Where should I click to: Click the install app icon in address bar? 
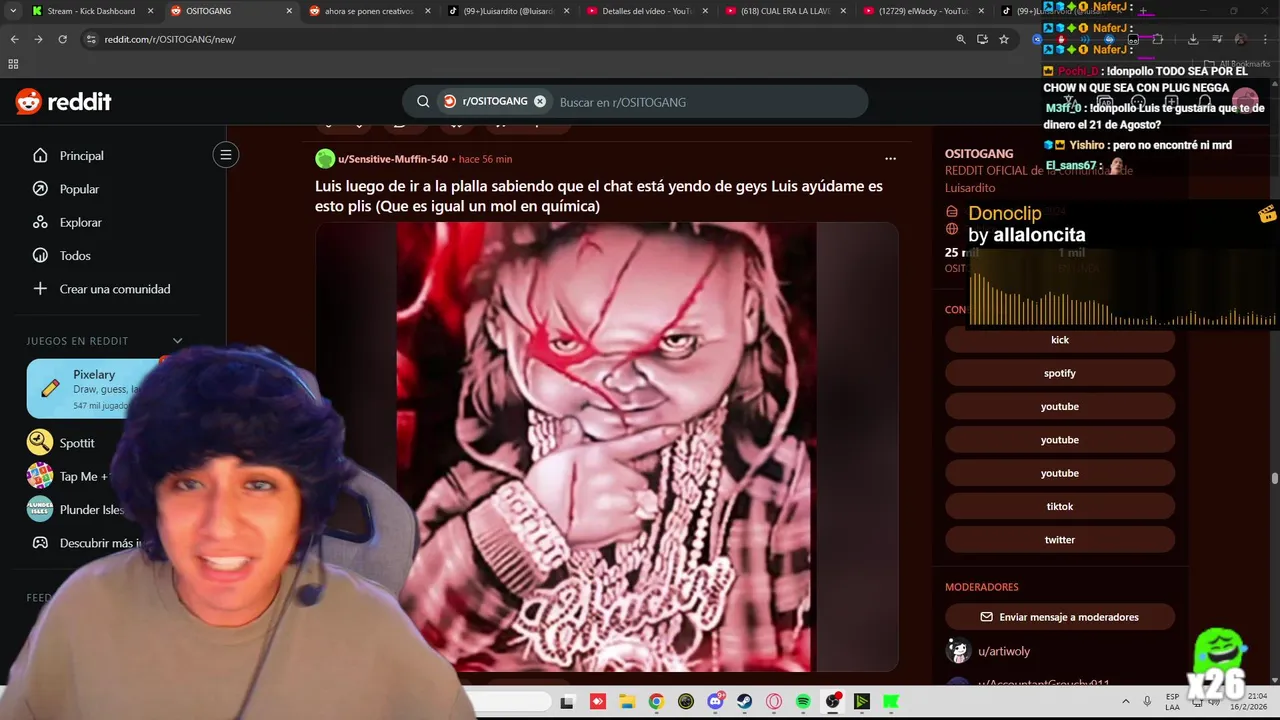click(982, 39)
